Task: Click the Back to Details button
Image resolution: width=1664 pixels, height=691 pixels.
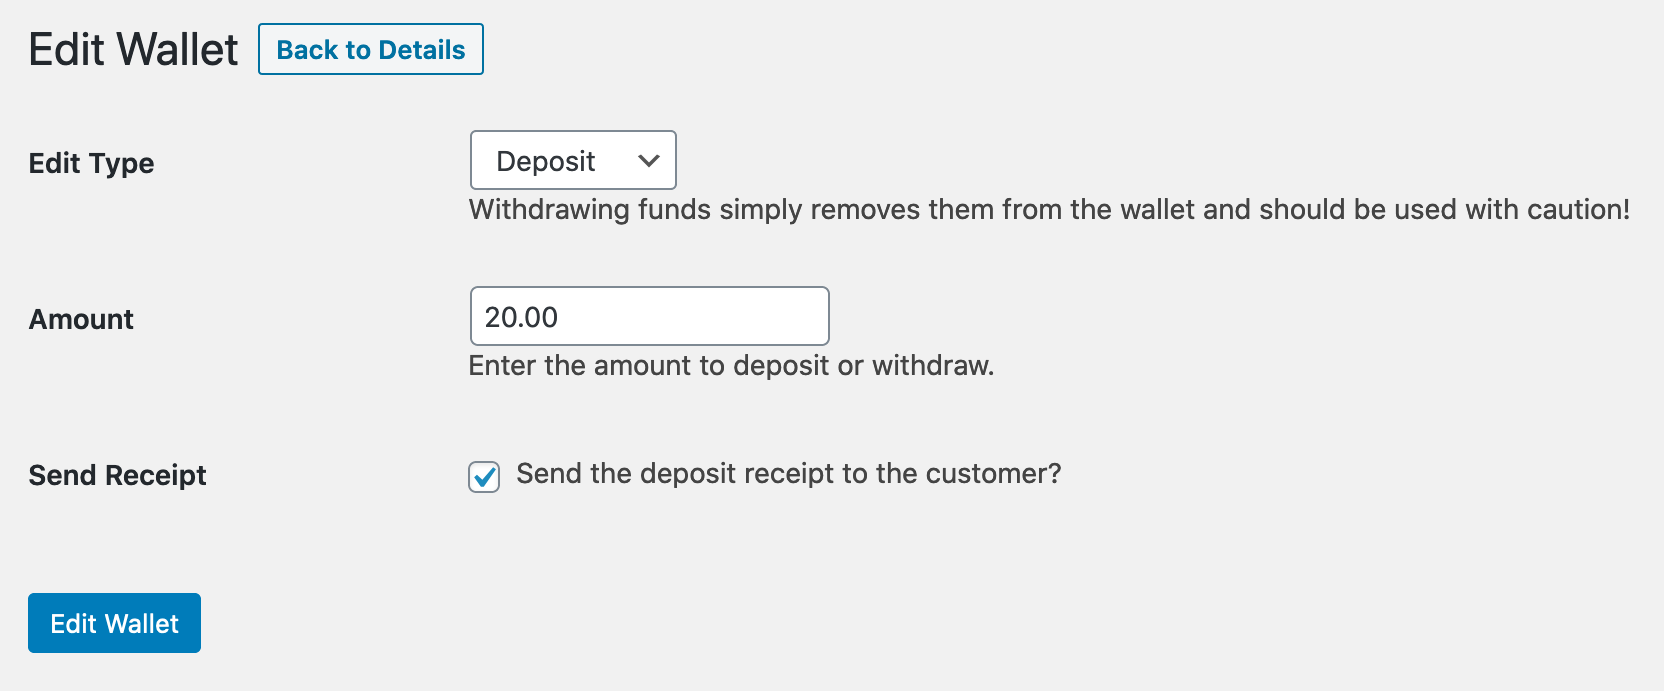Action: (371, 50)
